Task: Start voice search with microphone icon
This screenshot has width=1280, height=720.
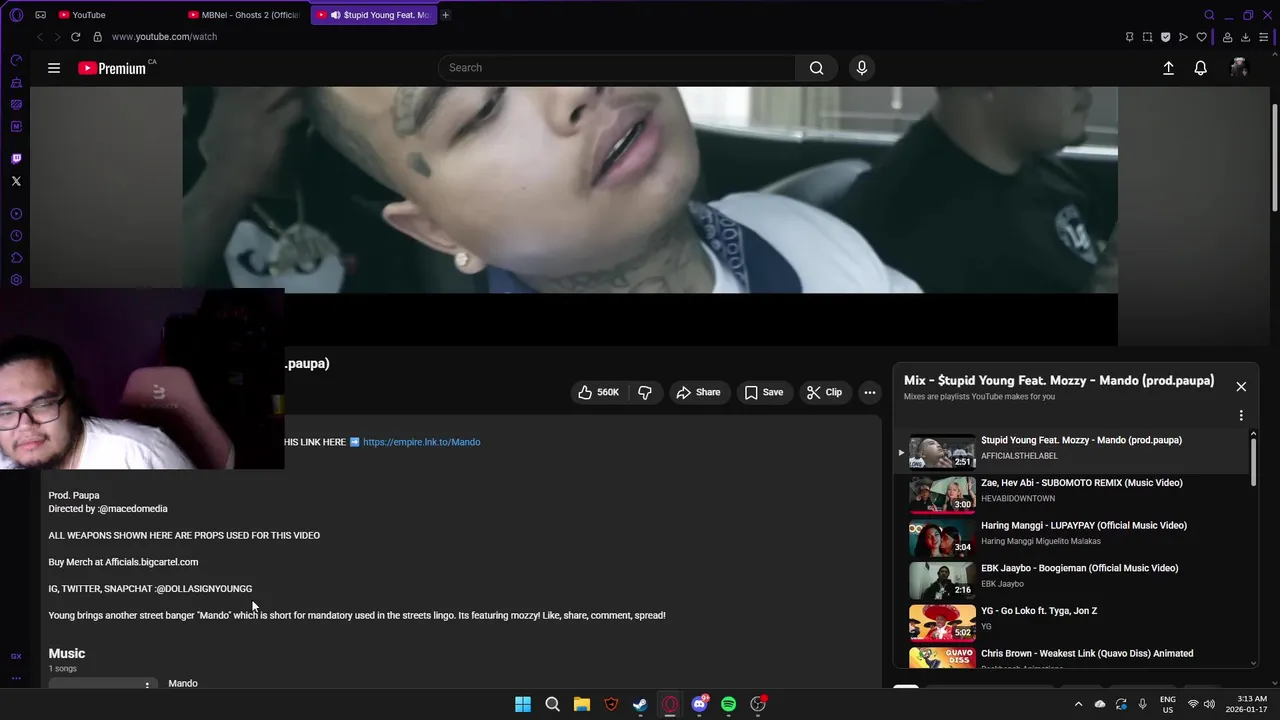Action: (862, 68)
